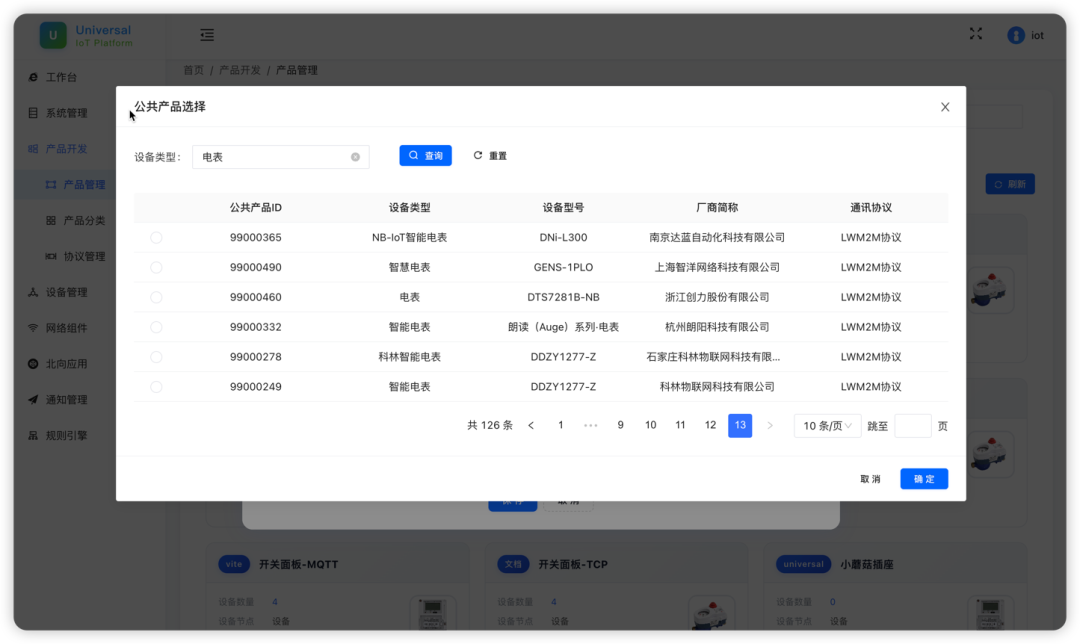
Task: Click the iot user avatar icon
Action: [1016, 35]
